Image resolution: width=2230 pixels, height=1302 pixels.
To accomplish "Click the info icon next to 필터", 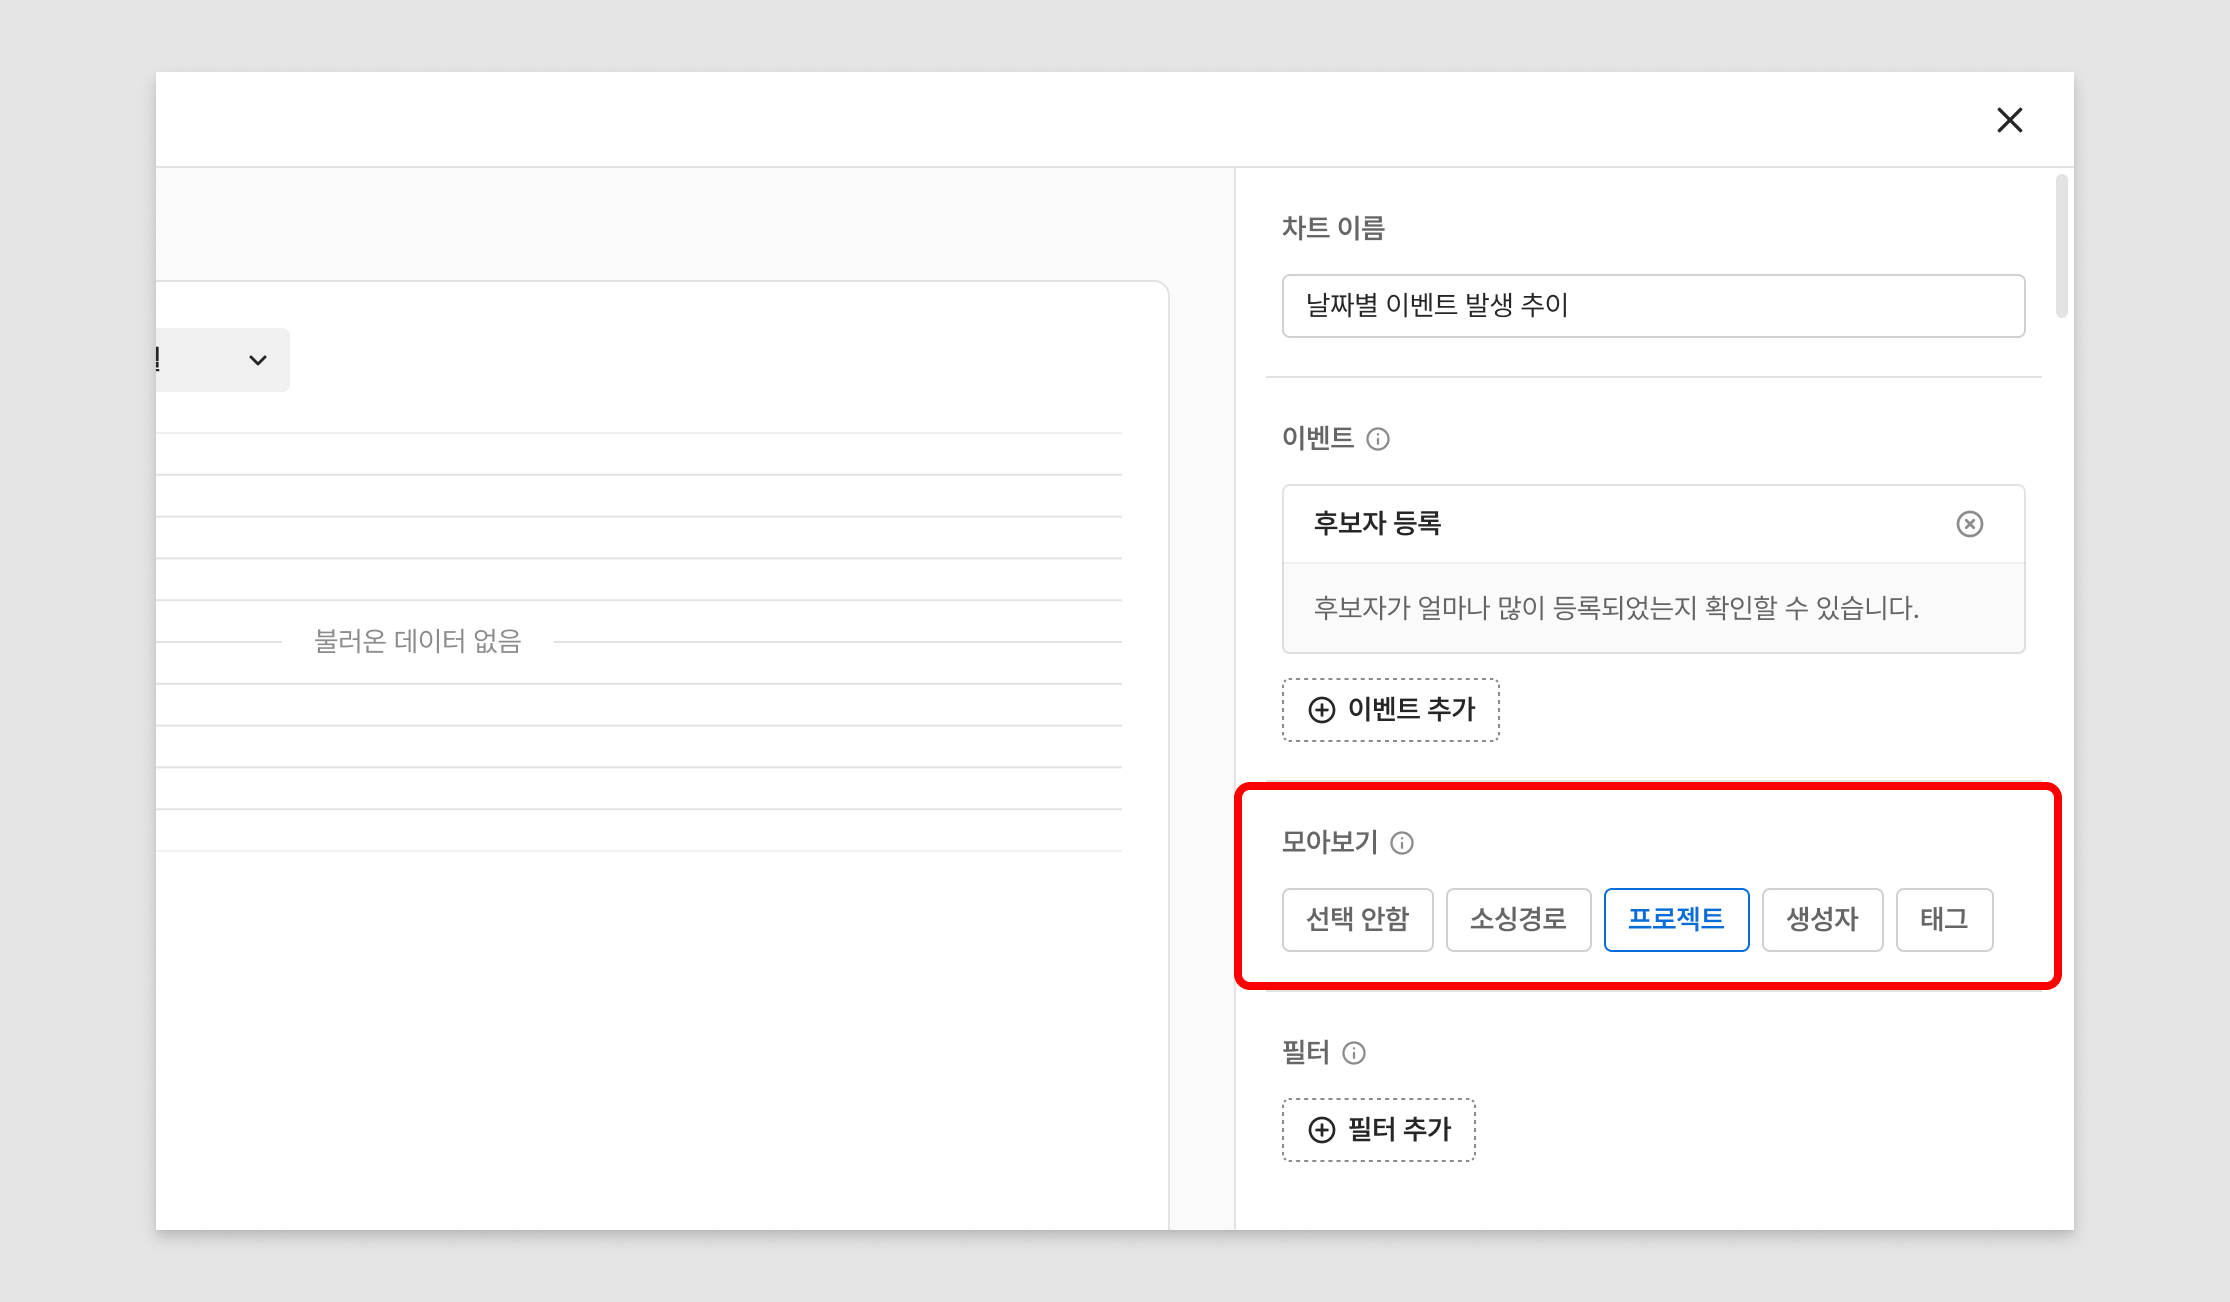I will pos(1354,1053).
